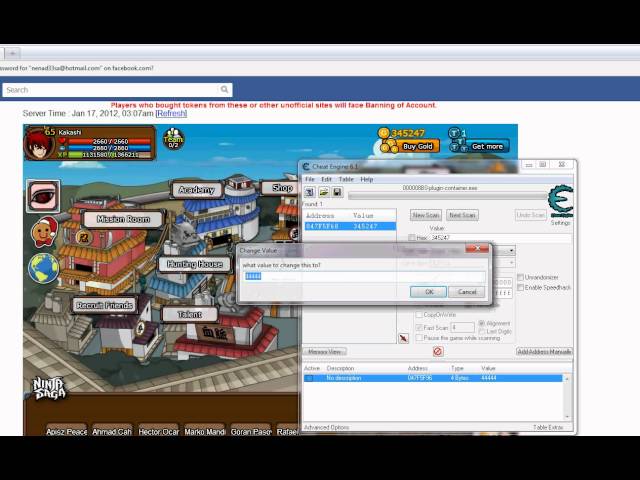
Task: Click the gingerbread man Santa icon
Action: point(44,232)
